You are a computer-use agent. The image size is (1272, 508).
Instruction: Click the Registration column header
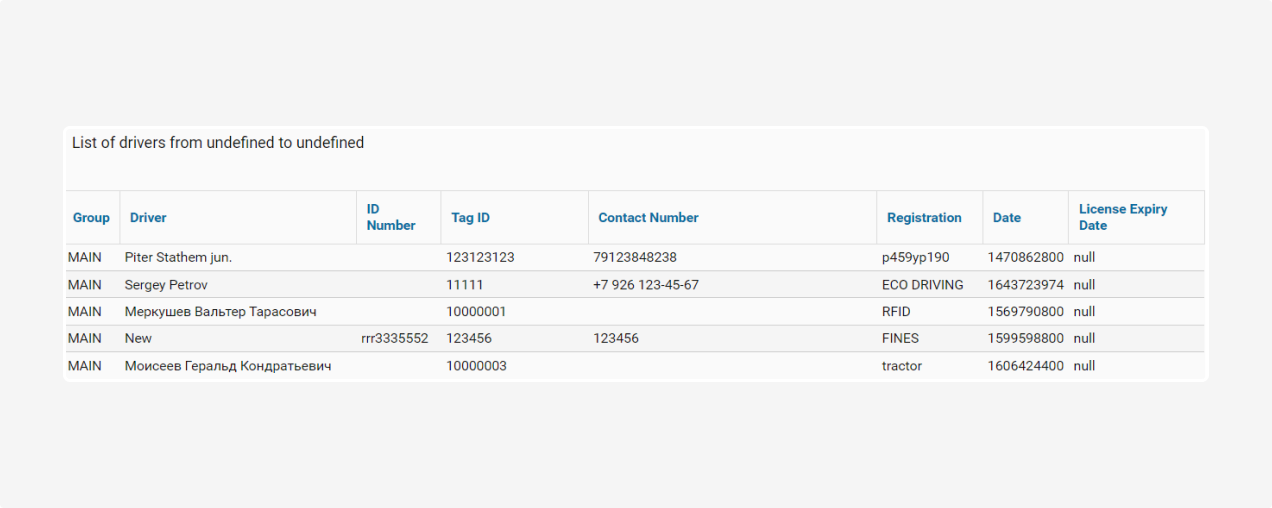click(924, 218)
